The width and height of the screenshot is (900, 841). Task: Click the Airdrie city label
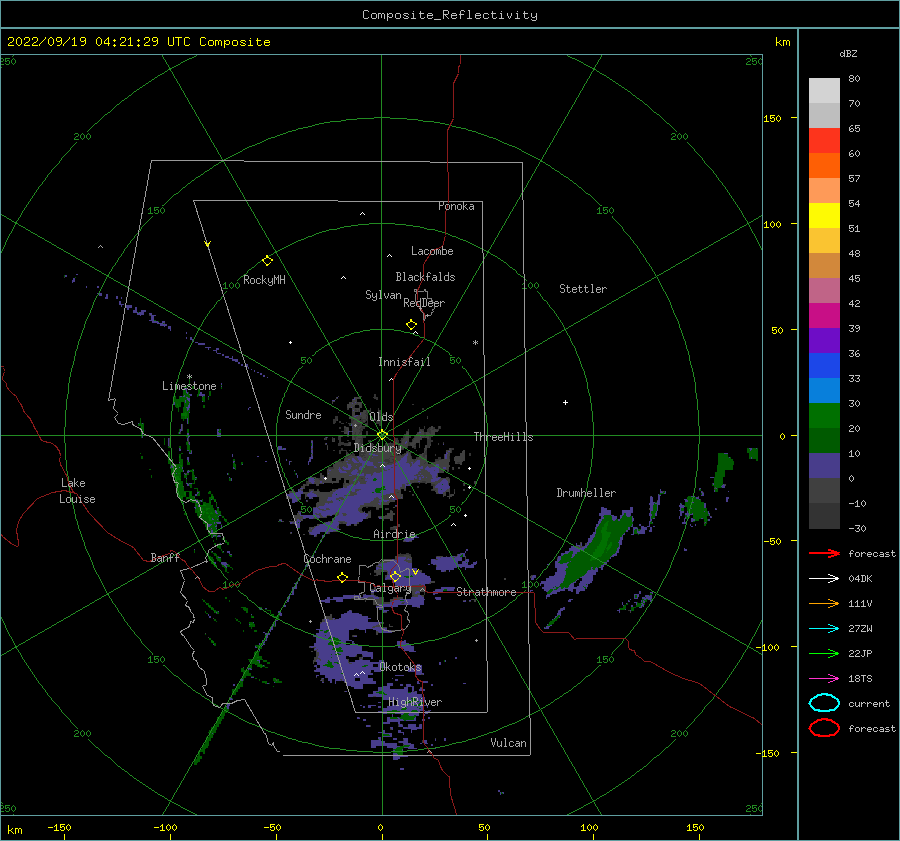click(x=394, y=534)
